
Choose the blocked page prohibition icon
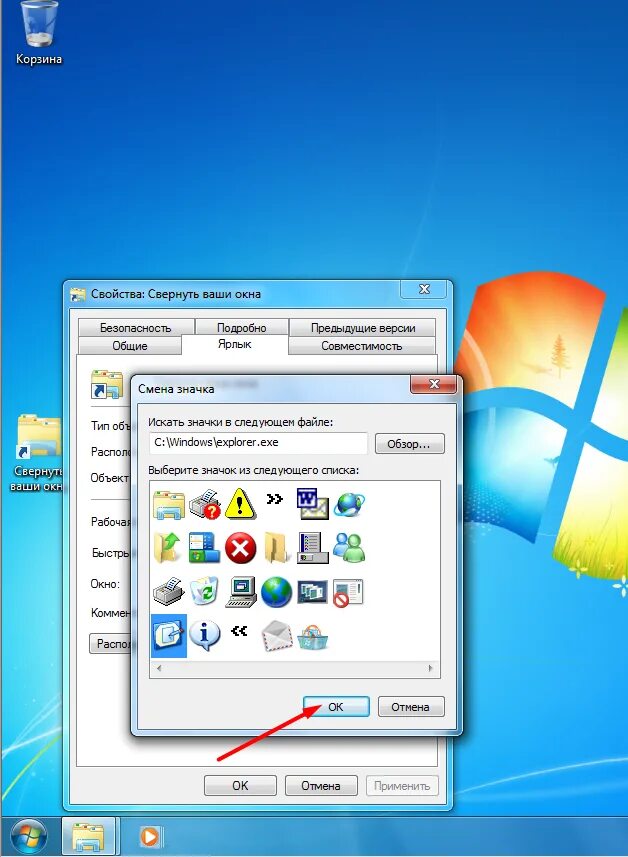pos(349,592)
